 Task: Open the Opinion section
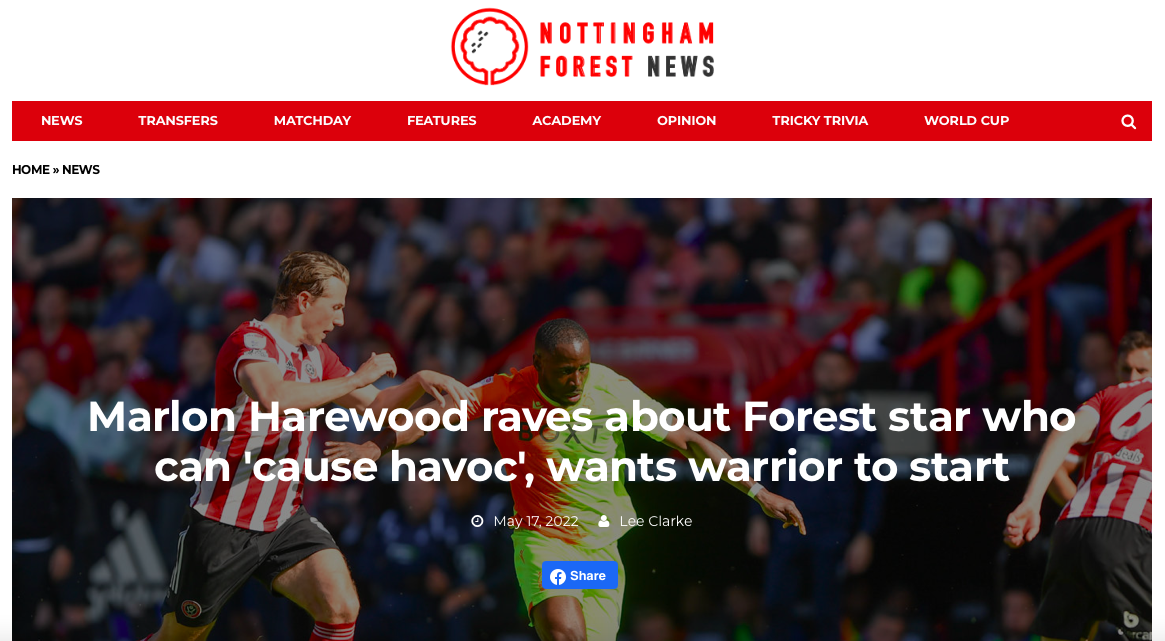tap(687, 120)
